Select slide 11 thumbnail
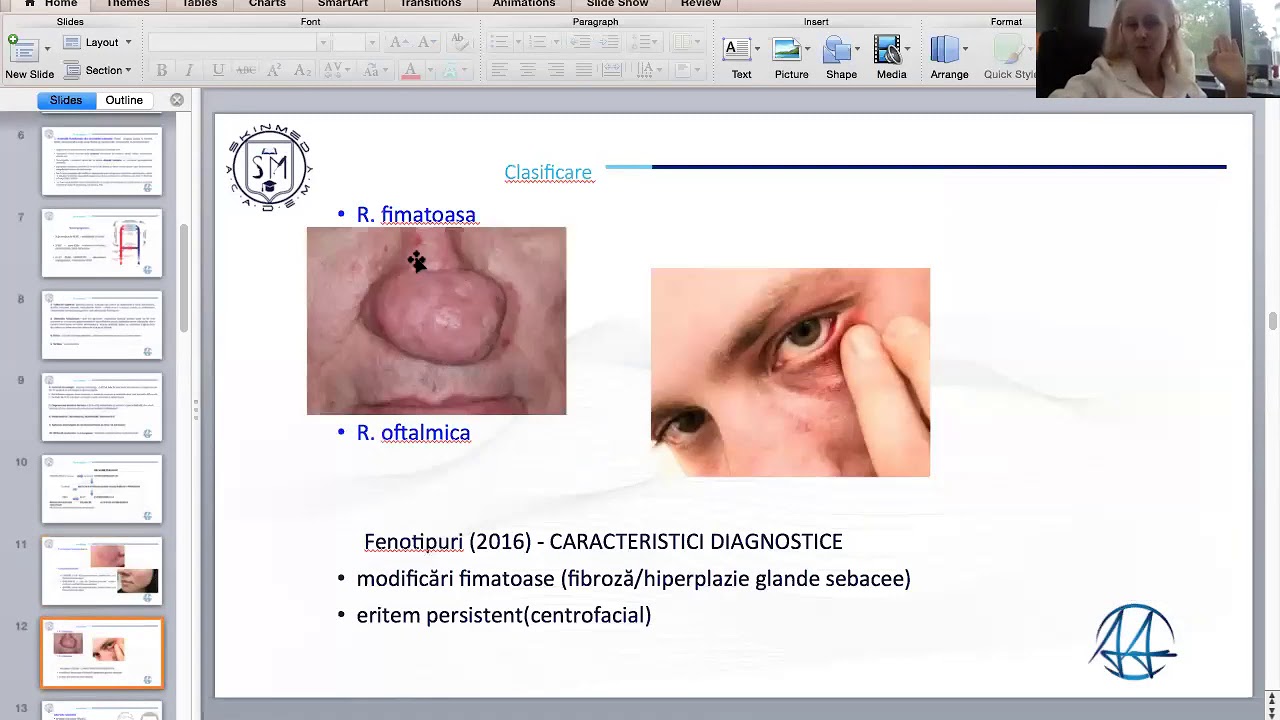Viewport: 1280px width, 720px height. (101, 571)
